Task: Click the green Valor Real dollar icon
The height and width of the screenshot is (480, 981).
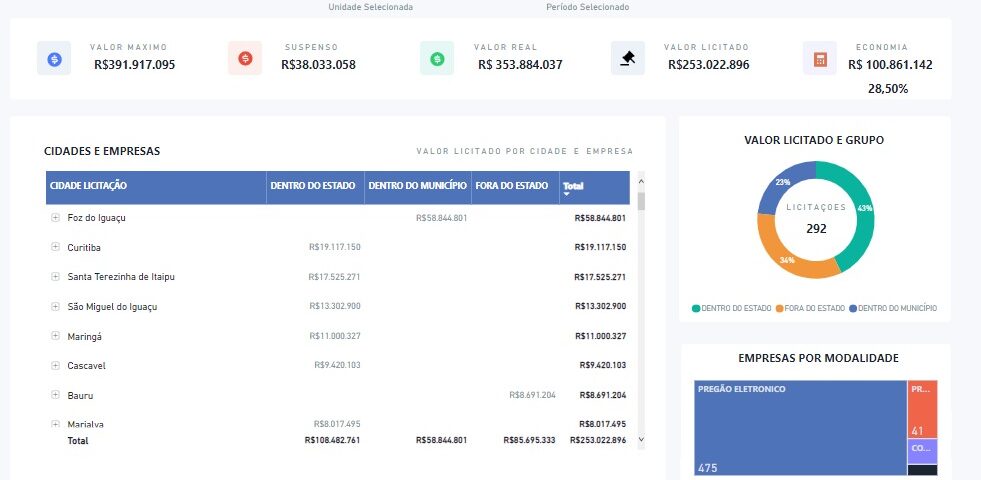Action: coord(437,59)
